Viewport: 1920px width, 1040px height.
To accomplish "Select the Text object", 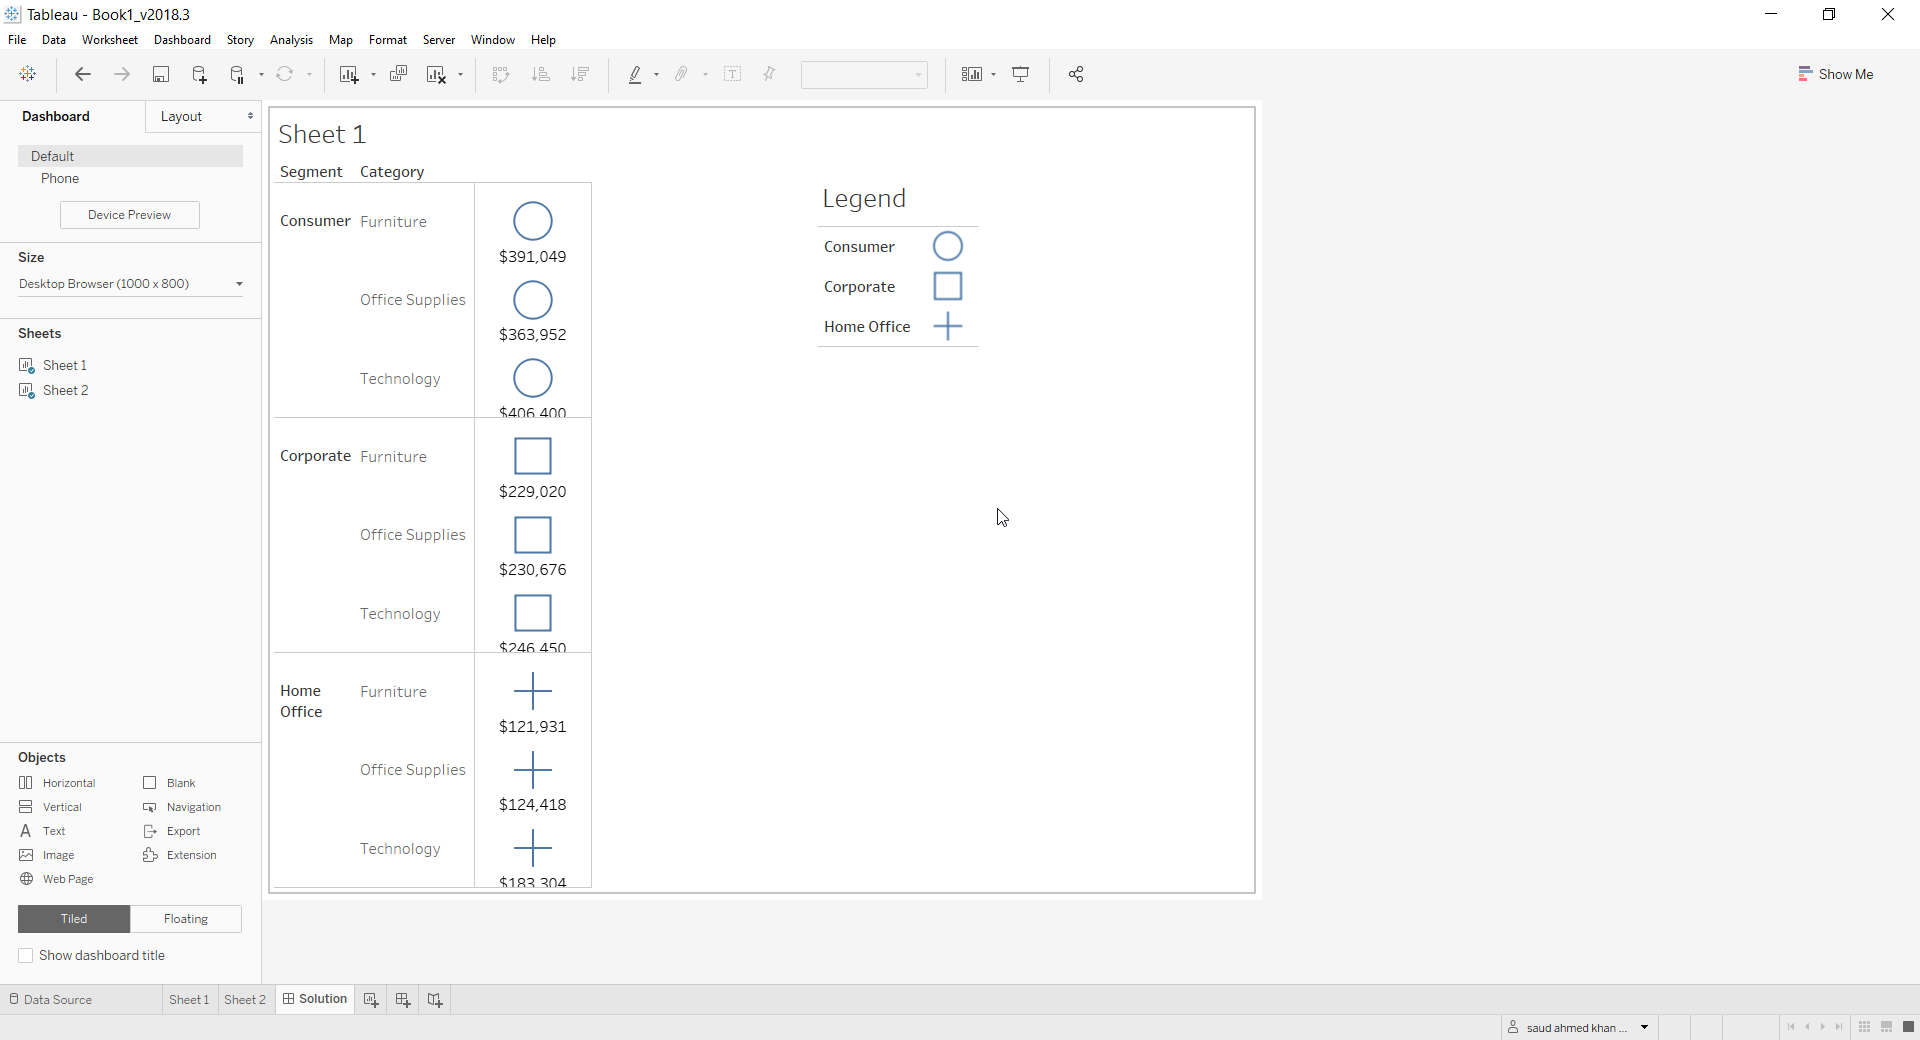I will pyautogui.click(x=42, y=831).
